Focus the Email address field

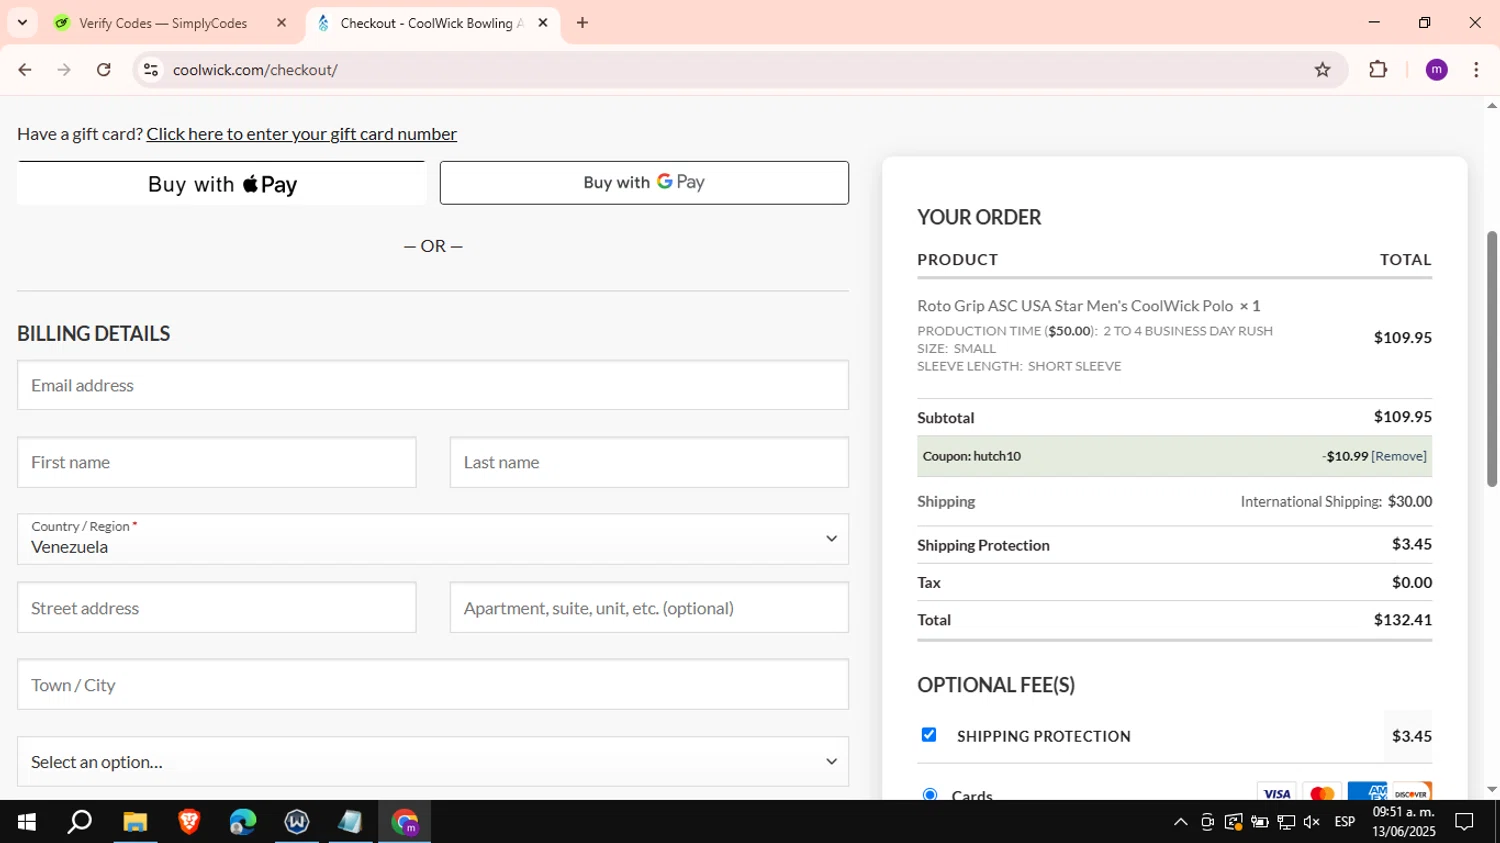point(433,385)
